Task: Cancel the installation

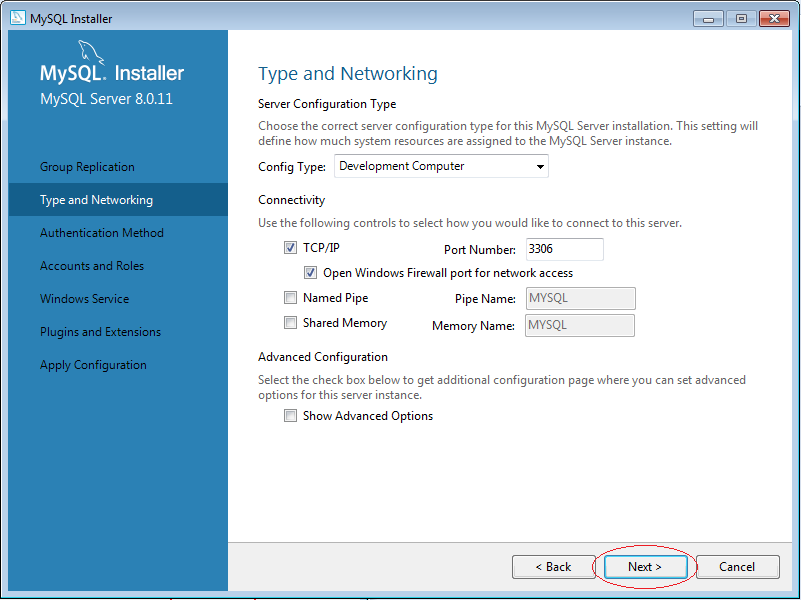Action: point(738,567)
